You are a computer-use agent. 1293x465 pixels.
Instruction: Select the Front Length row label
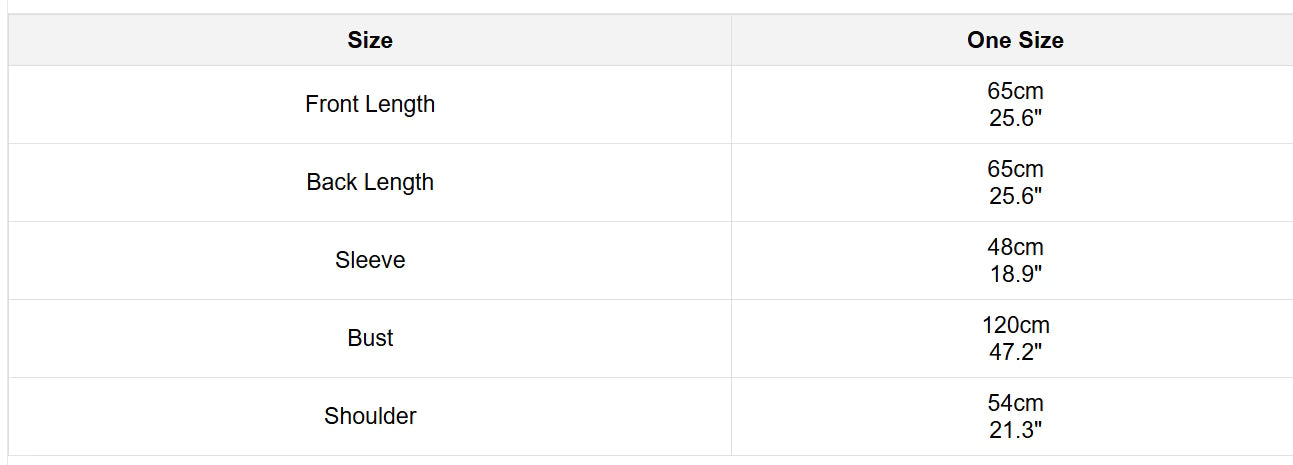pyautogui.click(x=370, y=104)
